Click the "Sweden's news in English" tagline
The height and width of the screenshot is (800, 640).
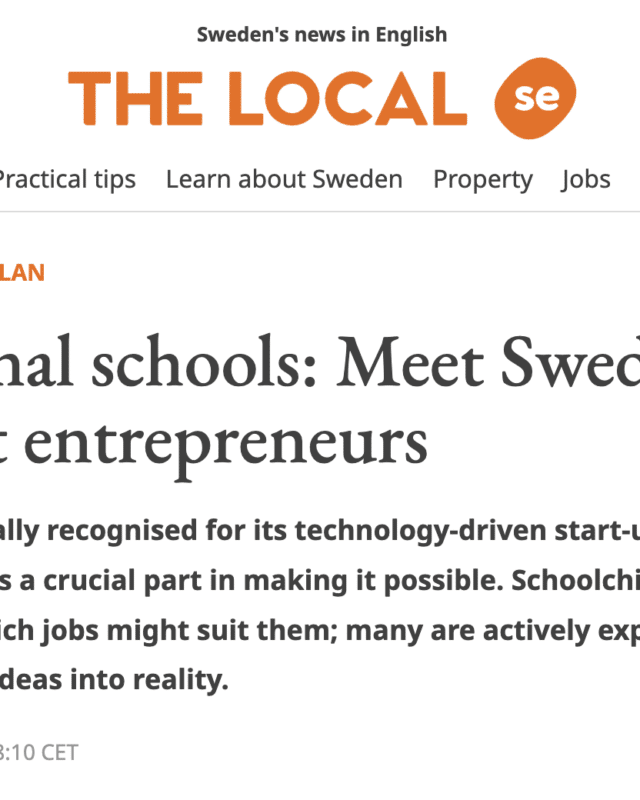pos(321,35)
